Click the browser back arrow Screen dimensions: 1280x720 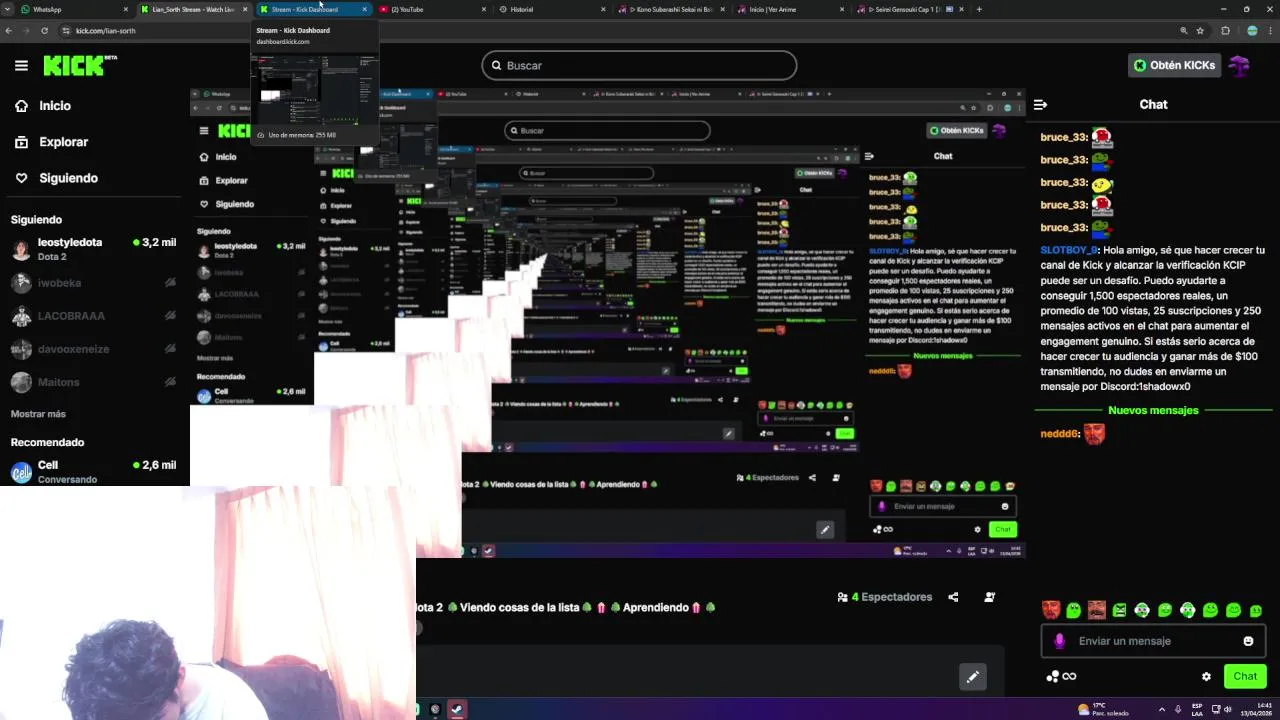(9, 30)
